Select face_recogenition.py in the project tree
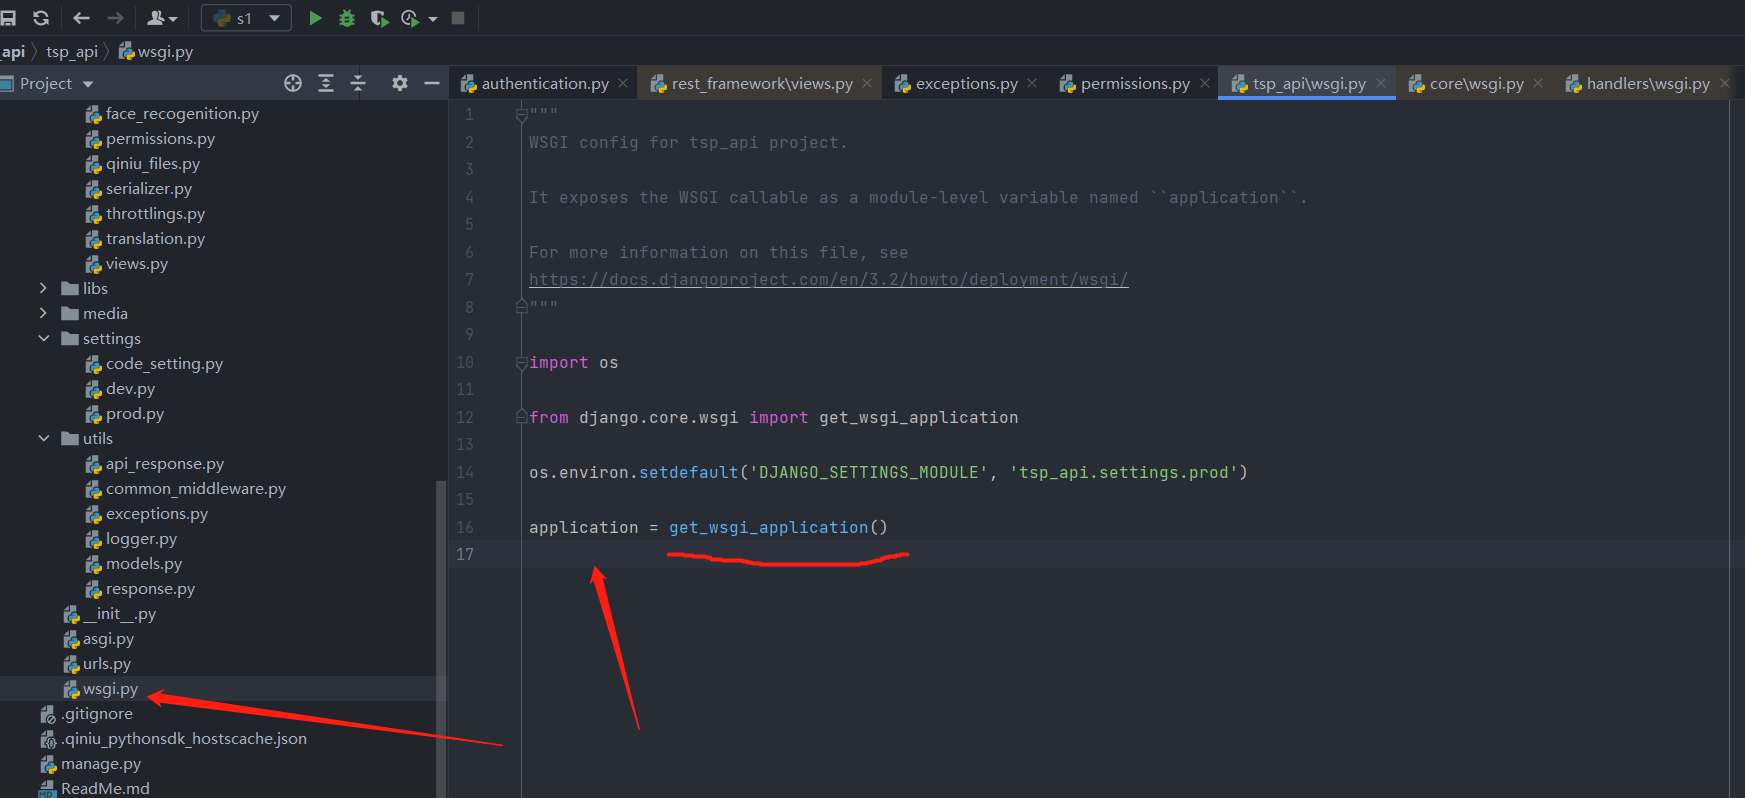The height and width of the screenshot is (798, 1745). click(x=182, y=114)
